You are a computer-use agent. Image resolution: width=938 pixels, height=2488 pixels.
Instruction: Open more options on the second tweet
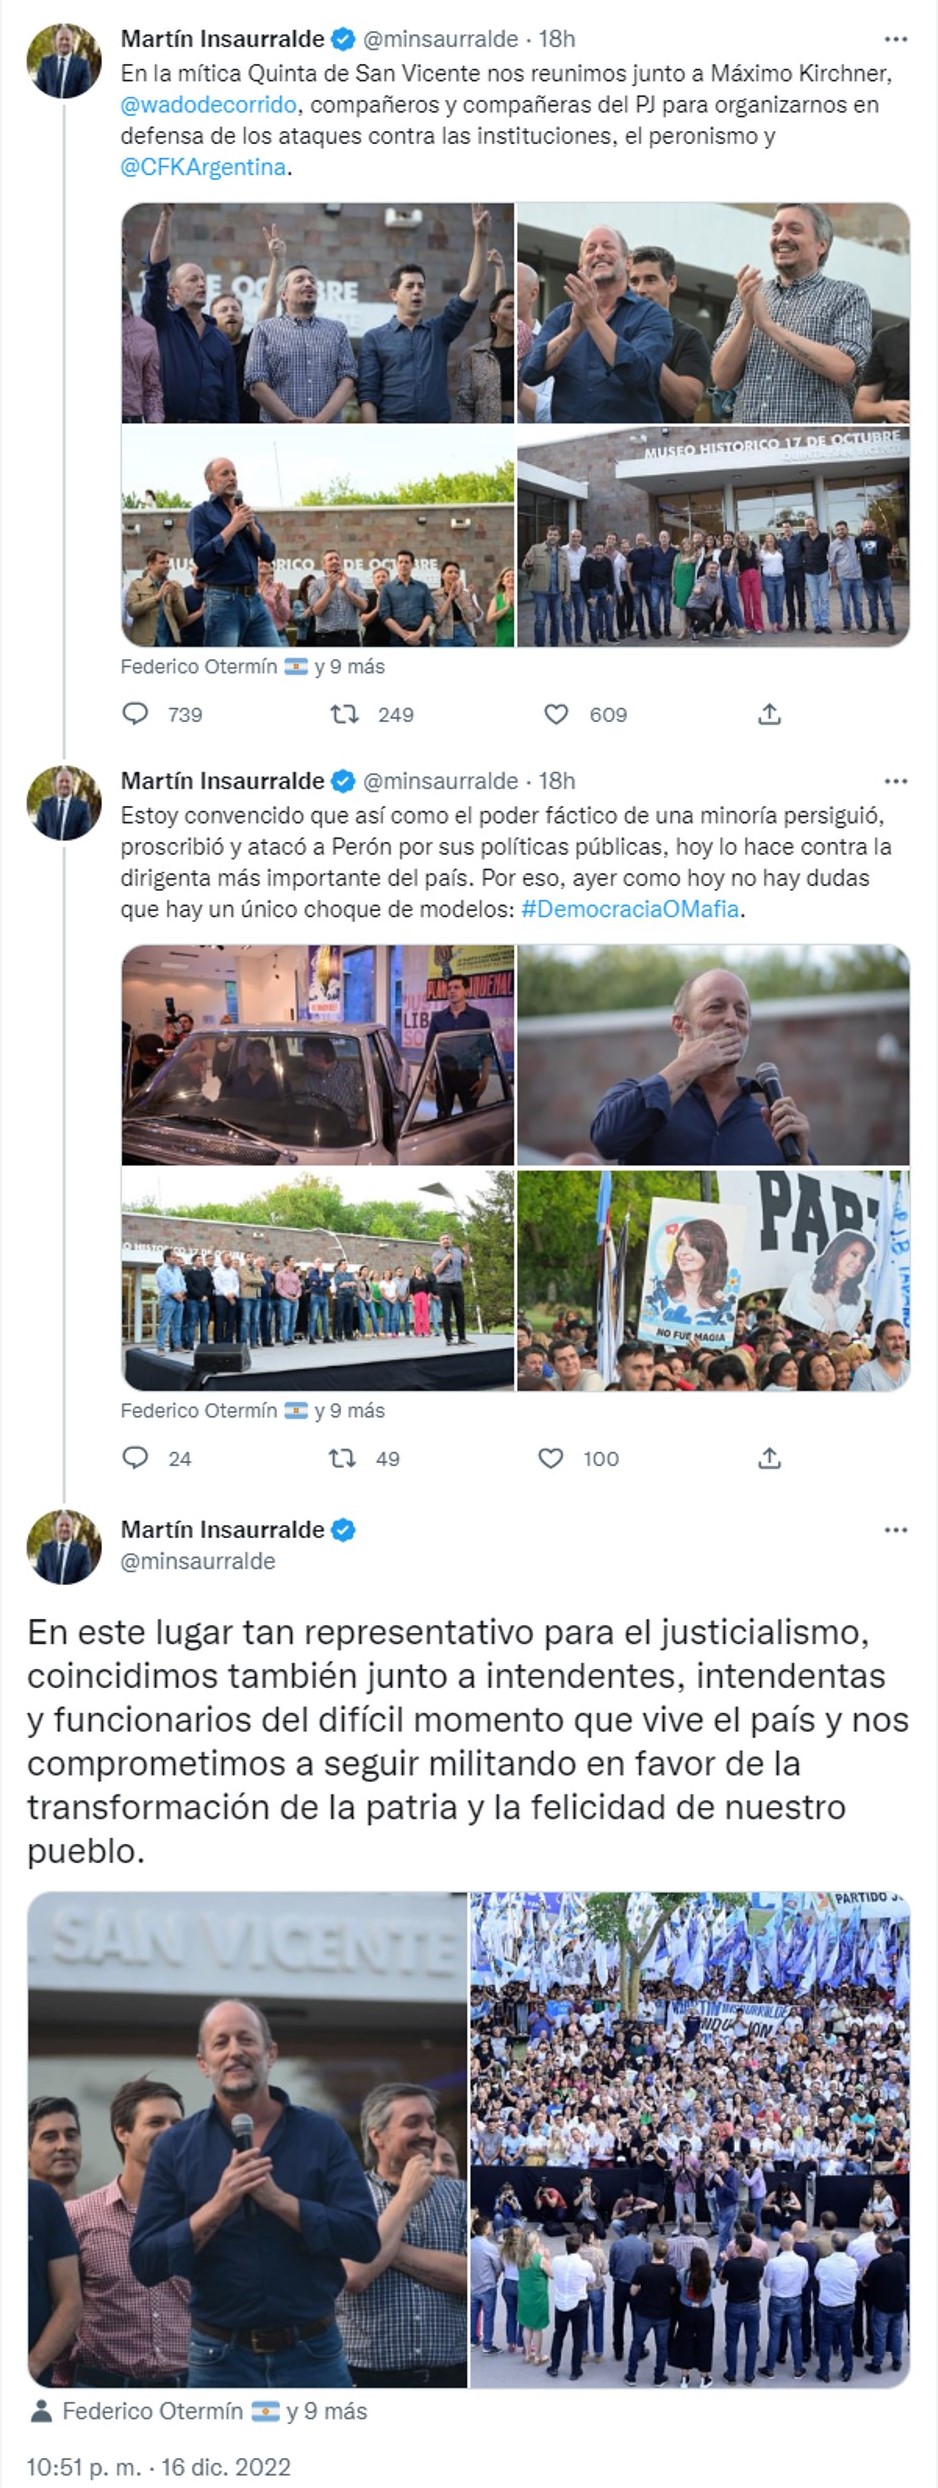tap(896, 781)
